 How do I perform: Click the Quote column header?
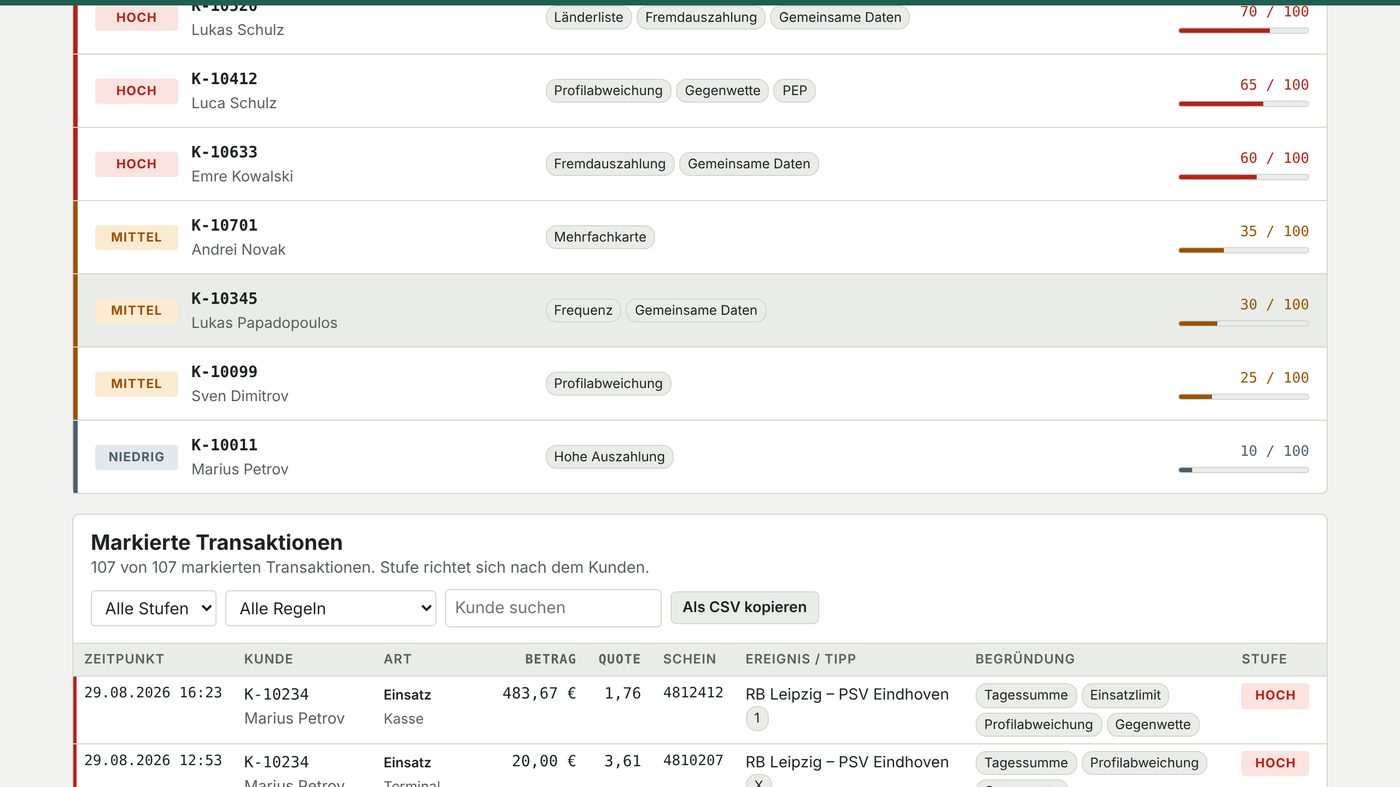pyautogui.click(x=619, y=659)
